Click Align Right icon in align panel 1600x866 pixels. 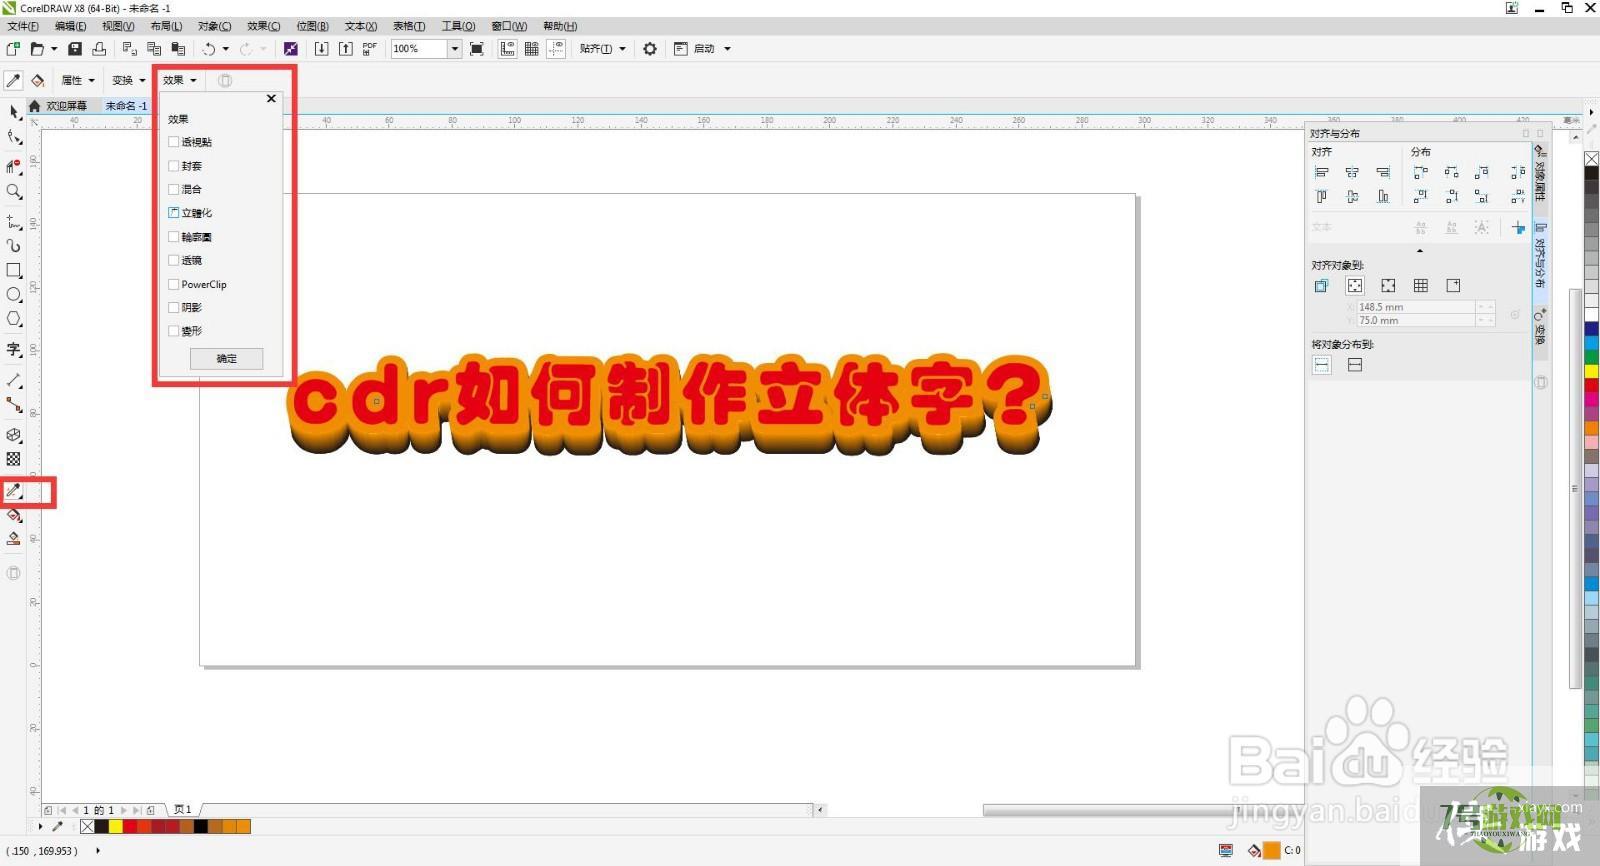1383,173
